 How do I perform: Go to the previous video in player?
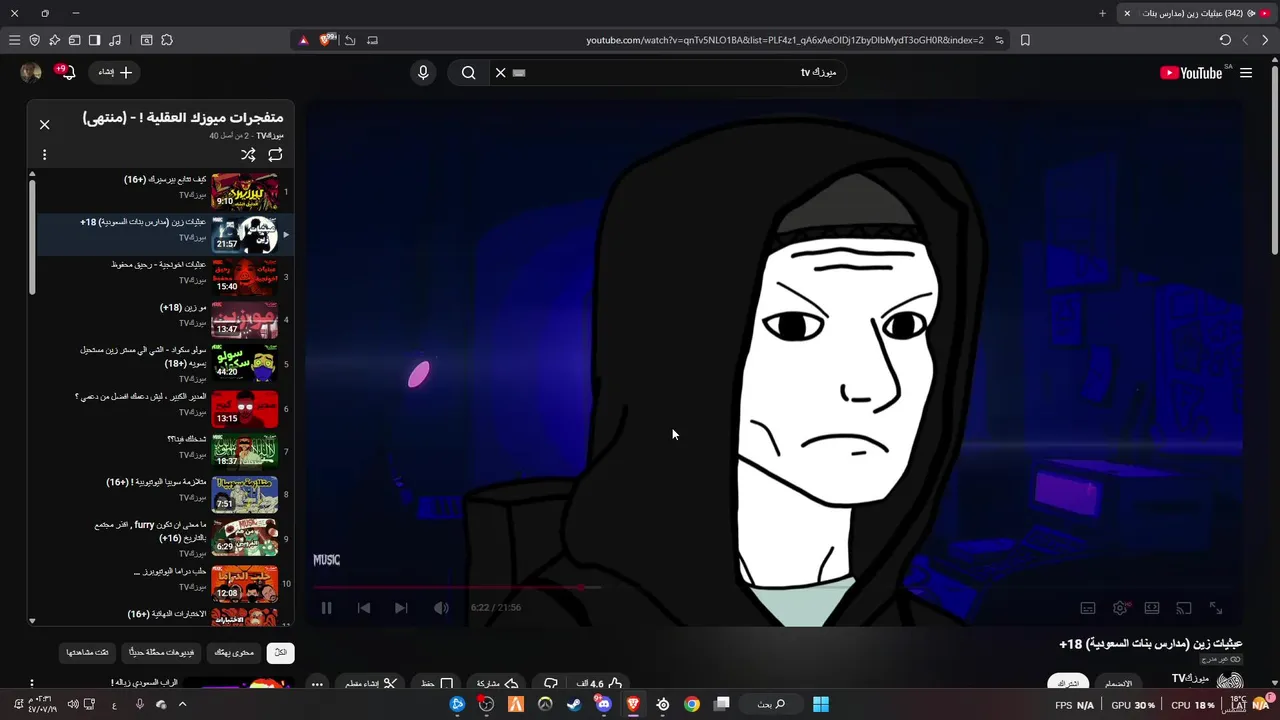364,607
